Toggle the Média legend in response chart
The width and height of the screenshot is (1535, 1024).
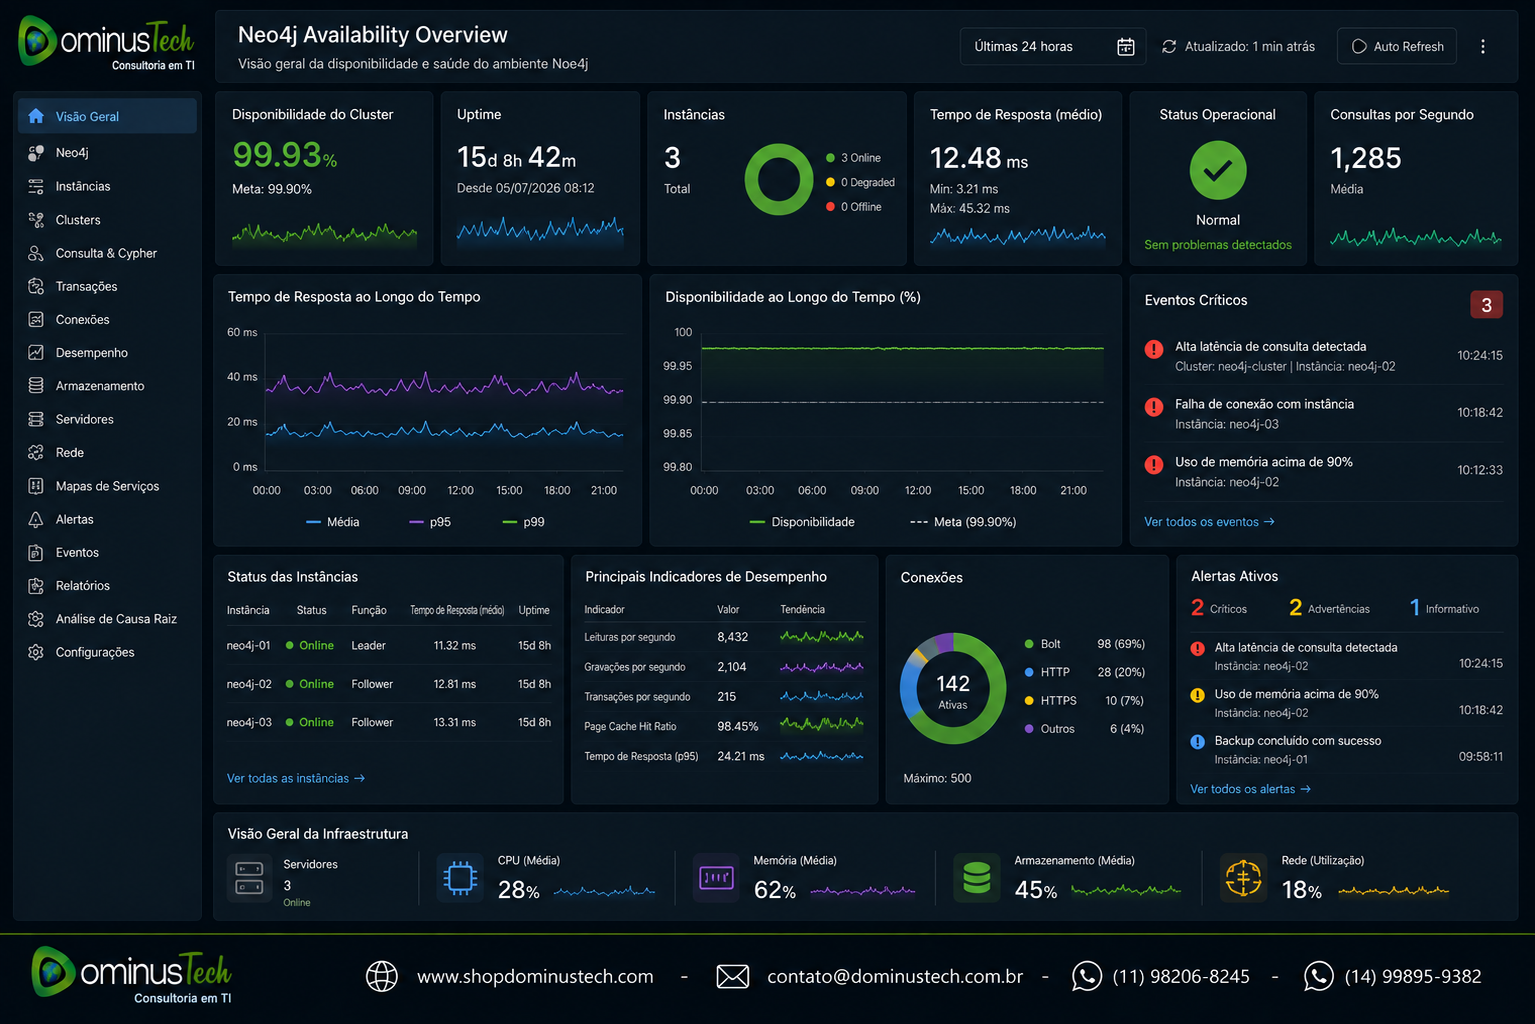coord(333,522)
